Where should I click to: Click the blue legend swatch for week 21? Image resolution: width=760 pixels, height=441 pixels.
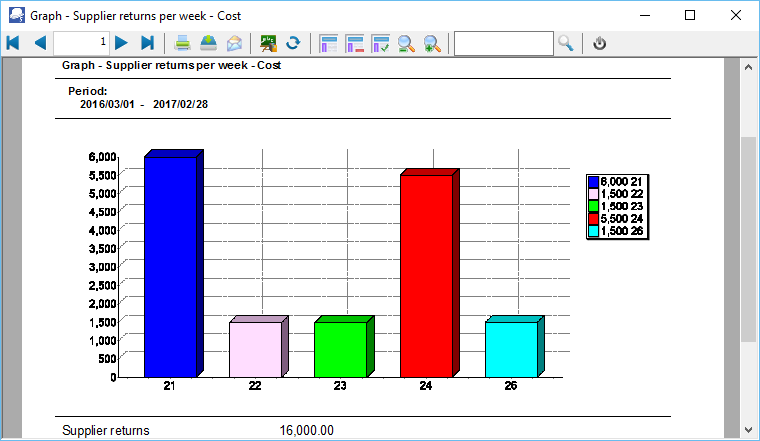593,182
